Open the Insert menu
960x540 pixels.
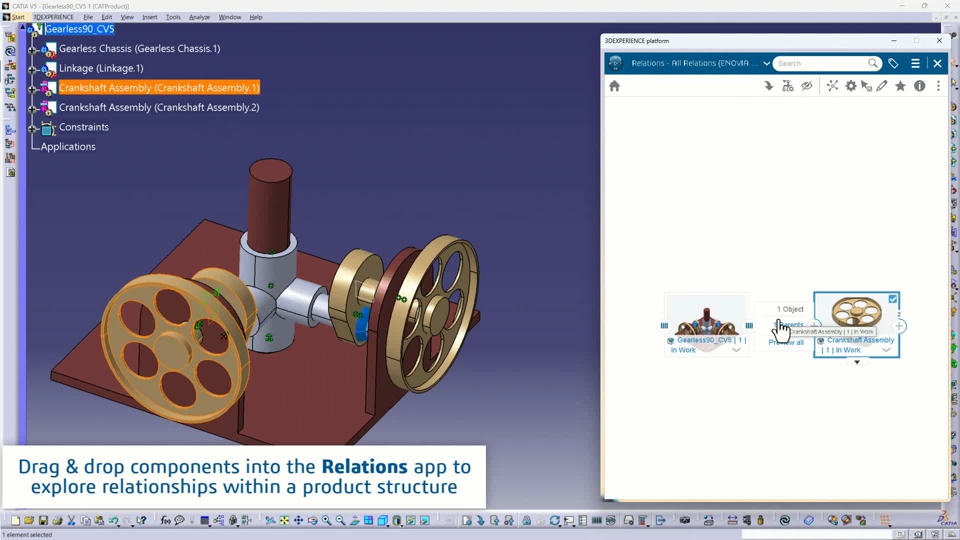149,17
